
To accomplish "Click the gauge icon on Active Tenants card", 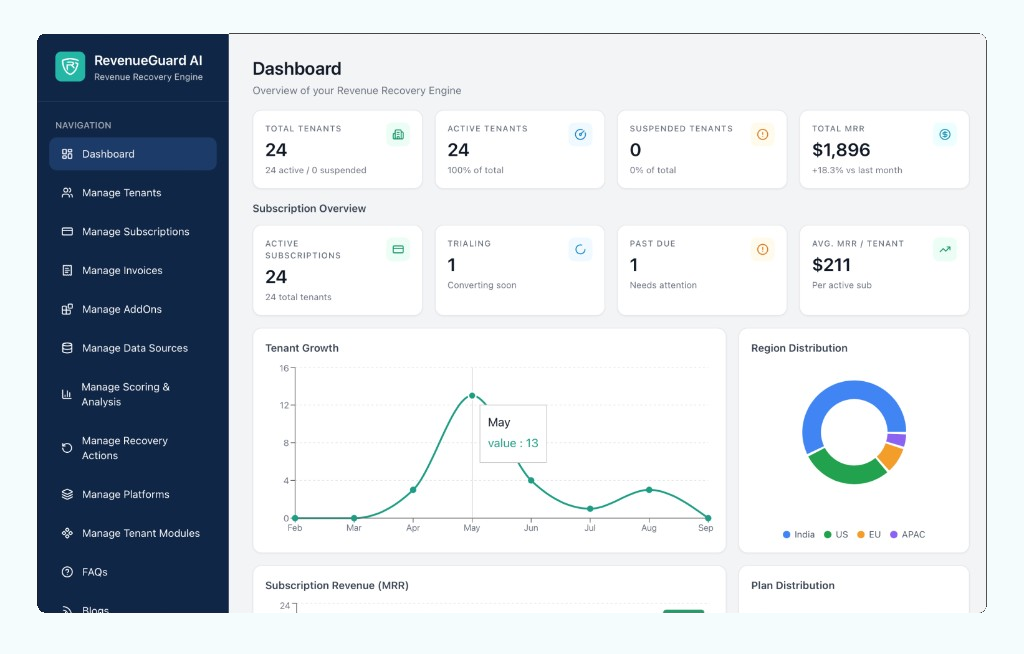I will click(x=580, y=135).
